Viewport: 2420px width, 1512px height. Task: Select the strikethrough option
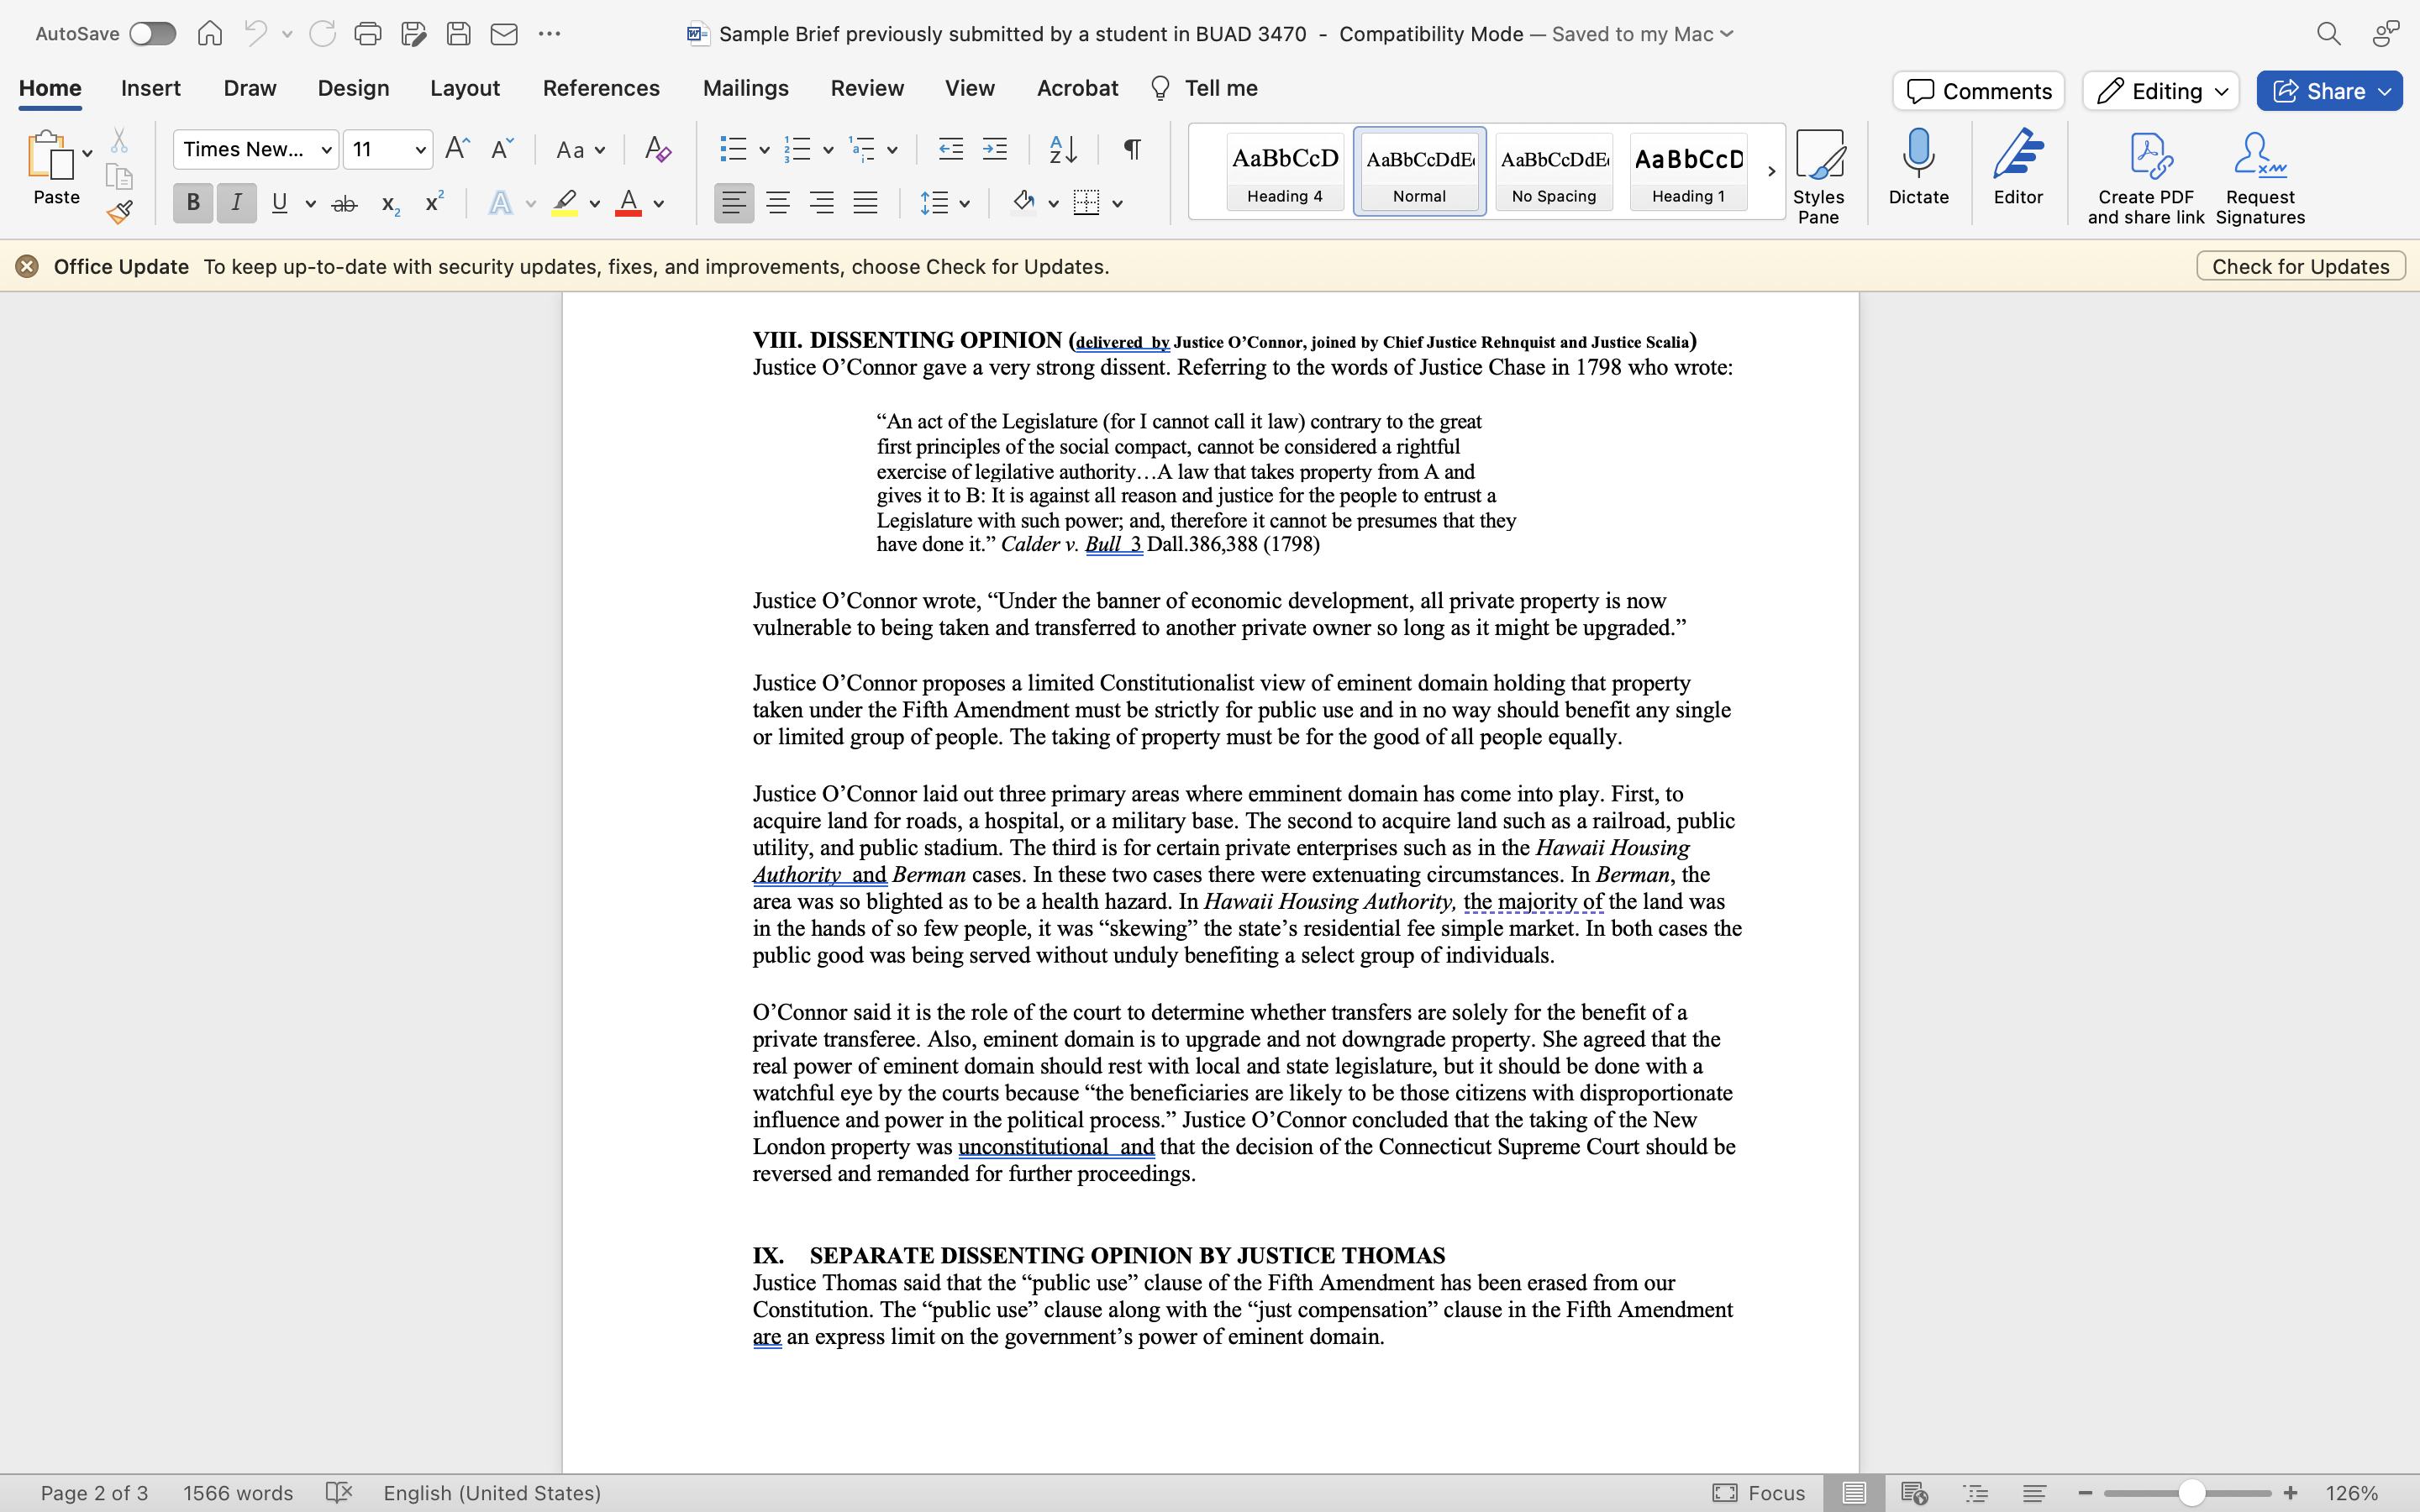click(x=344, y=203)
